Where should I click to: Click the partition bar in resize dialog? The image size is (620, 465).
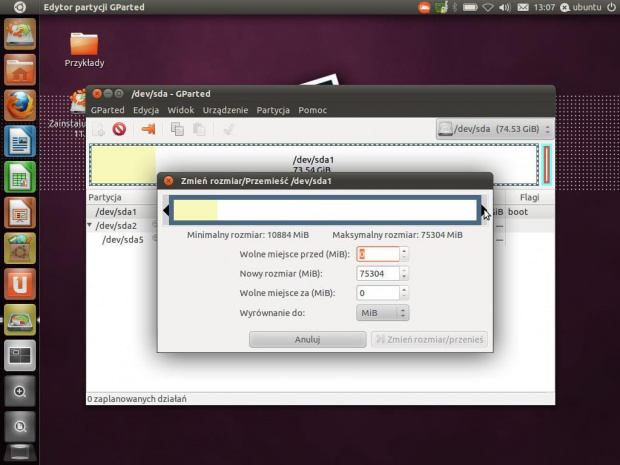pos(325,210)
